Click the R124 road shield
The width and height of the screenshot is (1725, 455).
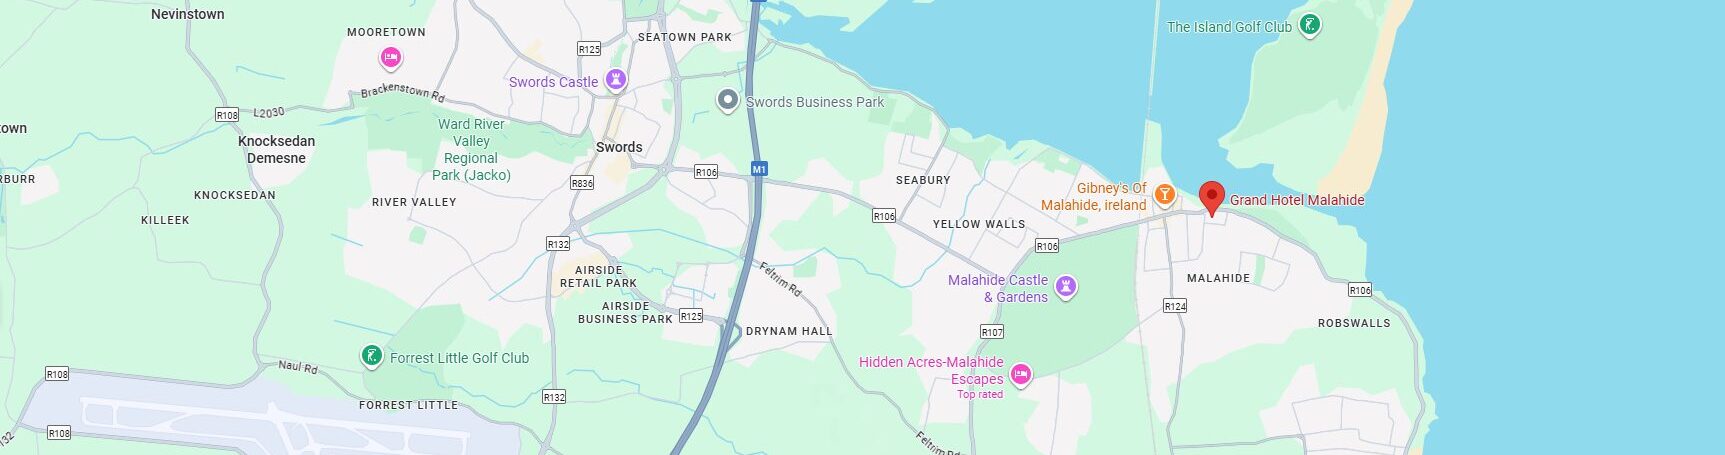pos(1175,306)
